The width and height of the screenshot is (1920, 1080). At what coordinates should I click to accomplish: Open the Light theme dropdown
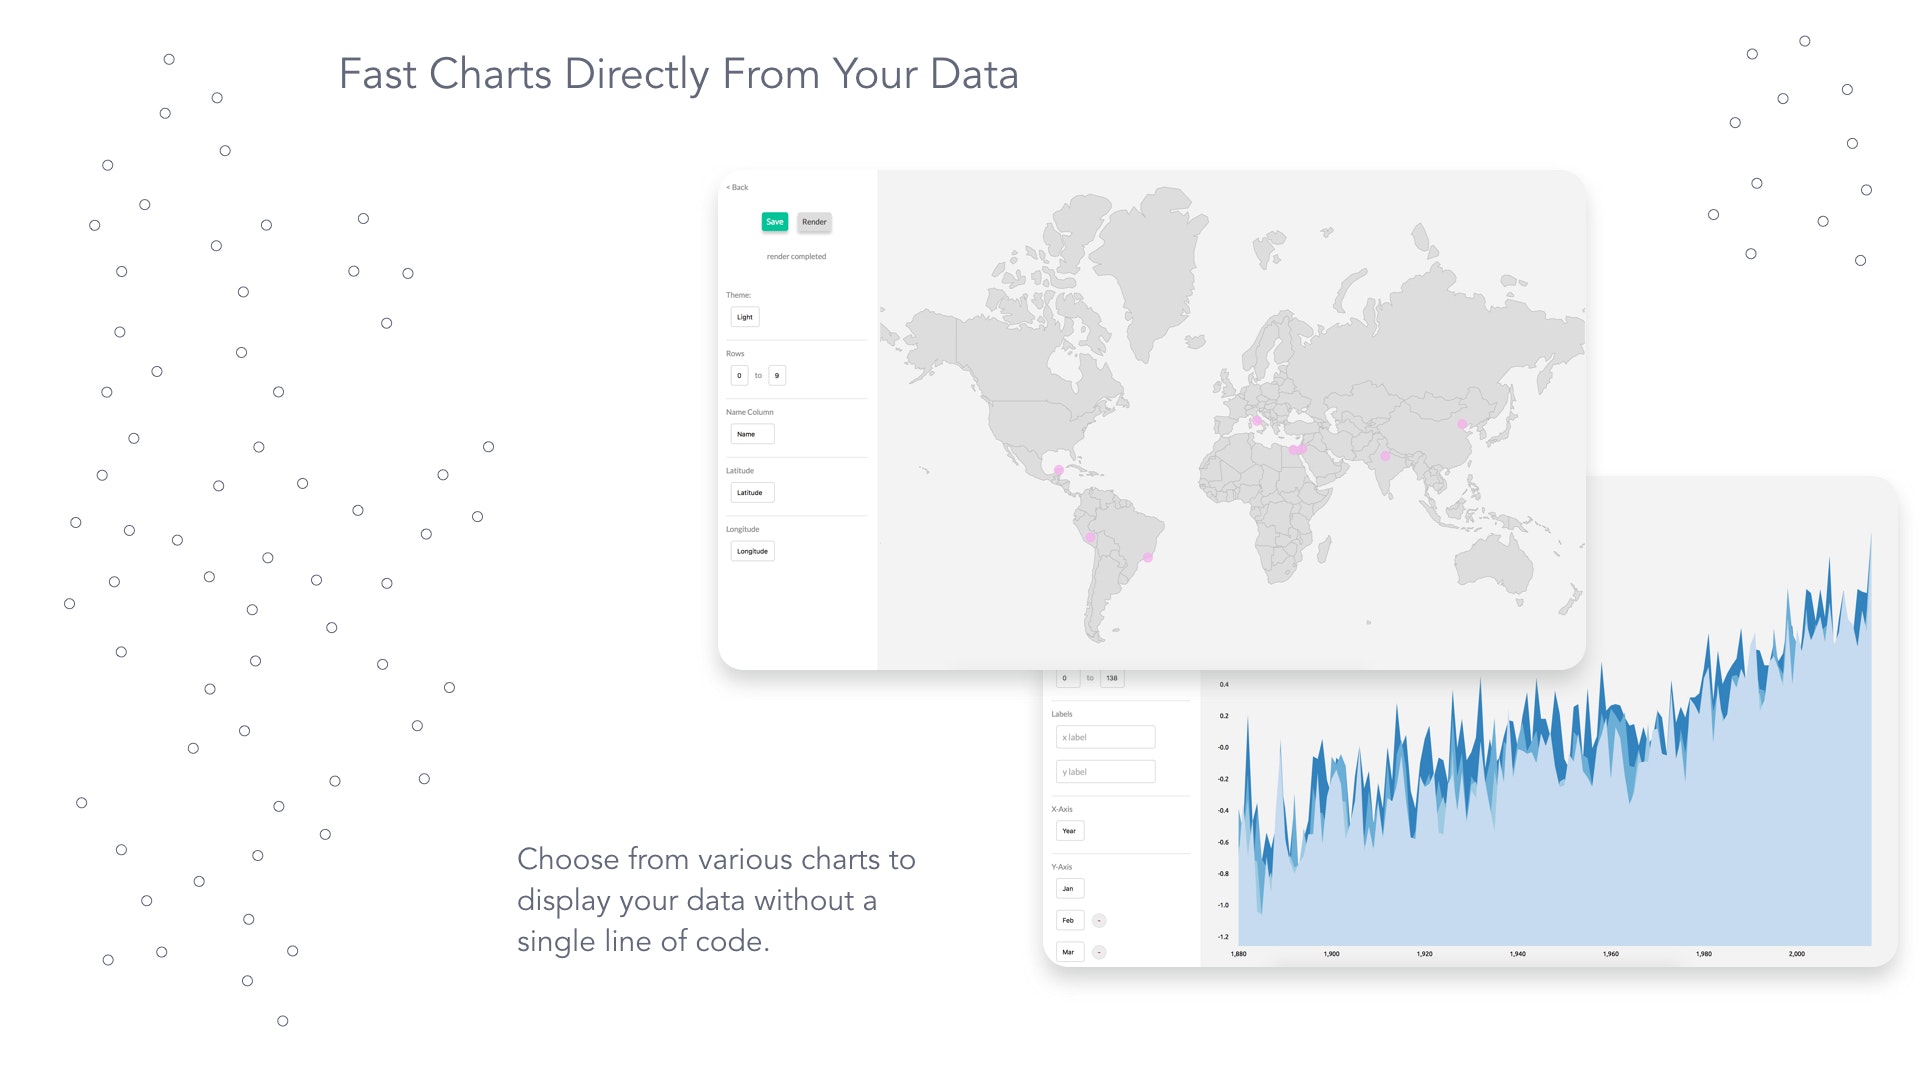click(x=745, y=317)
